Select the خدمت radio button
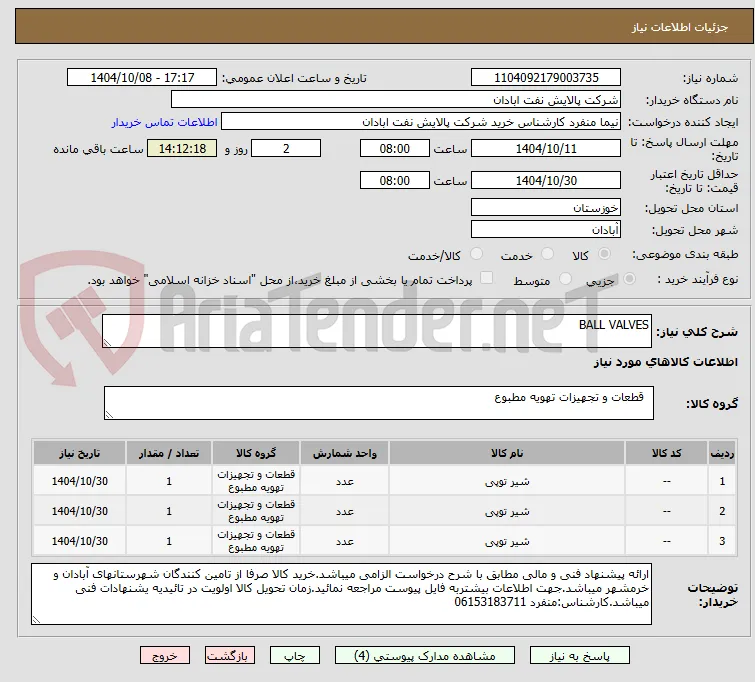The image size is (755, 682). (x=547, y=254)
